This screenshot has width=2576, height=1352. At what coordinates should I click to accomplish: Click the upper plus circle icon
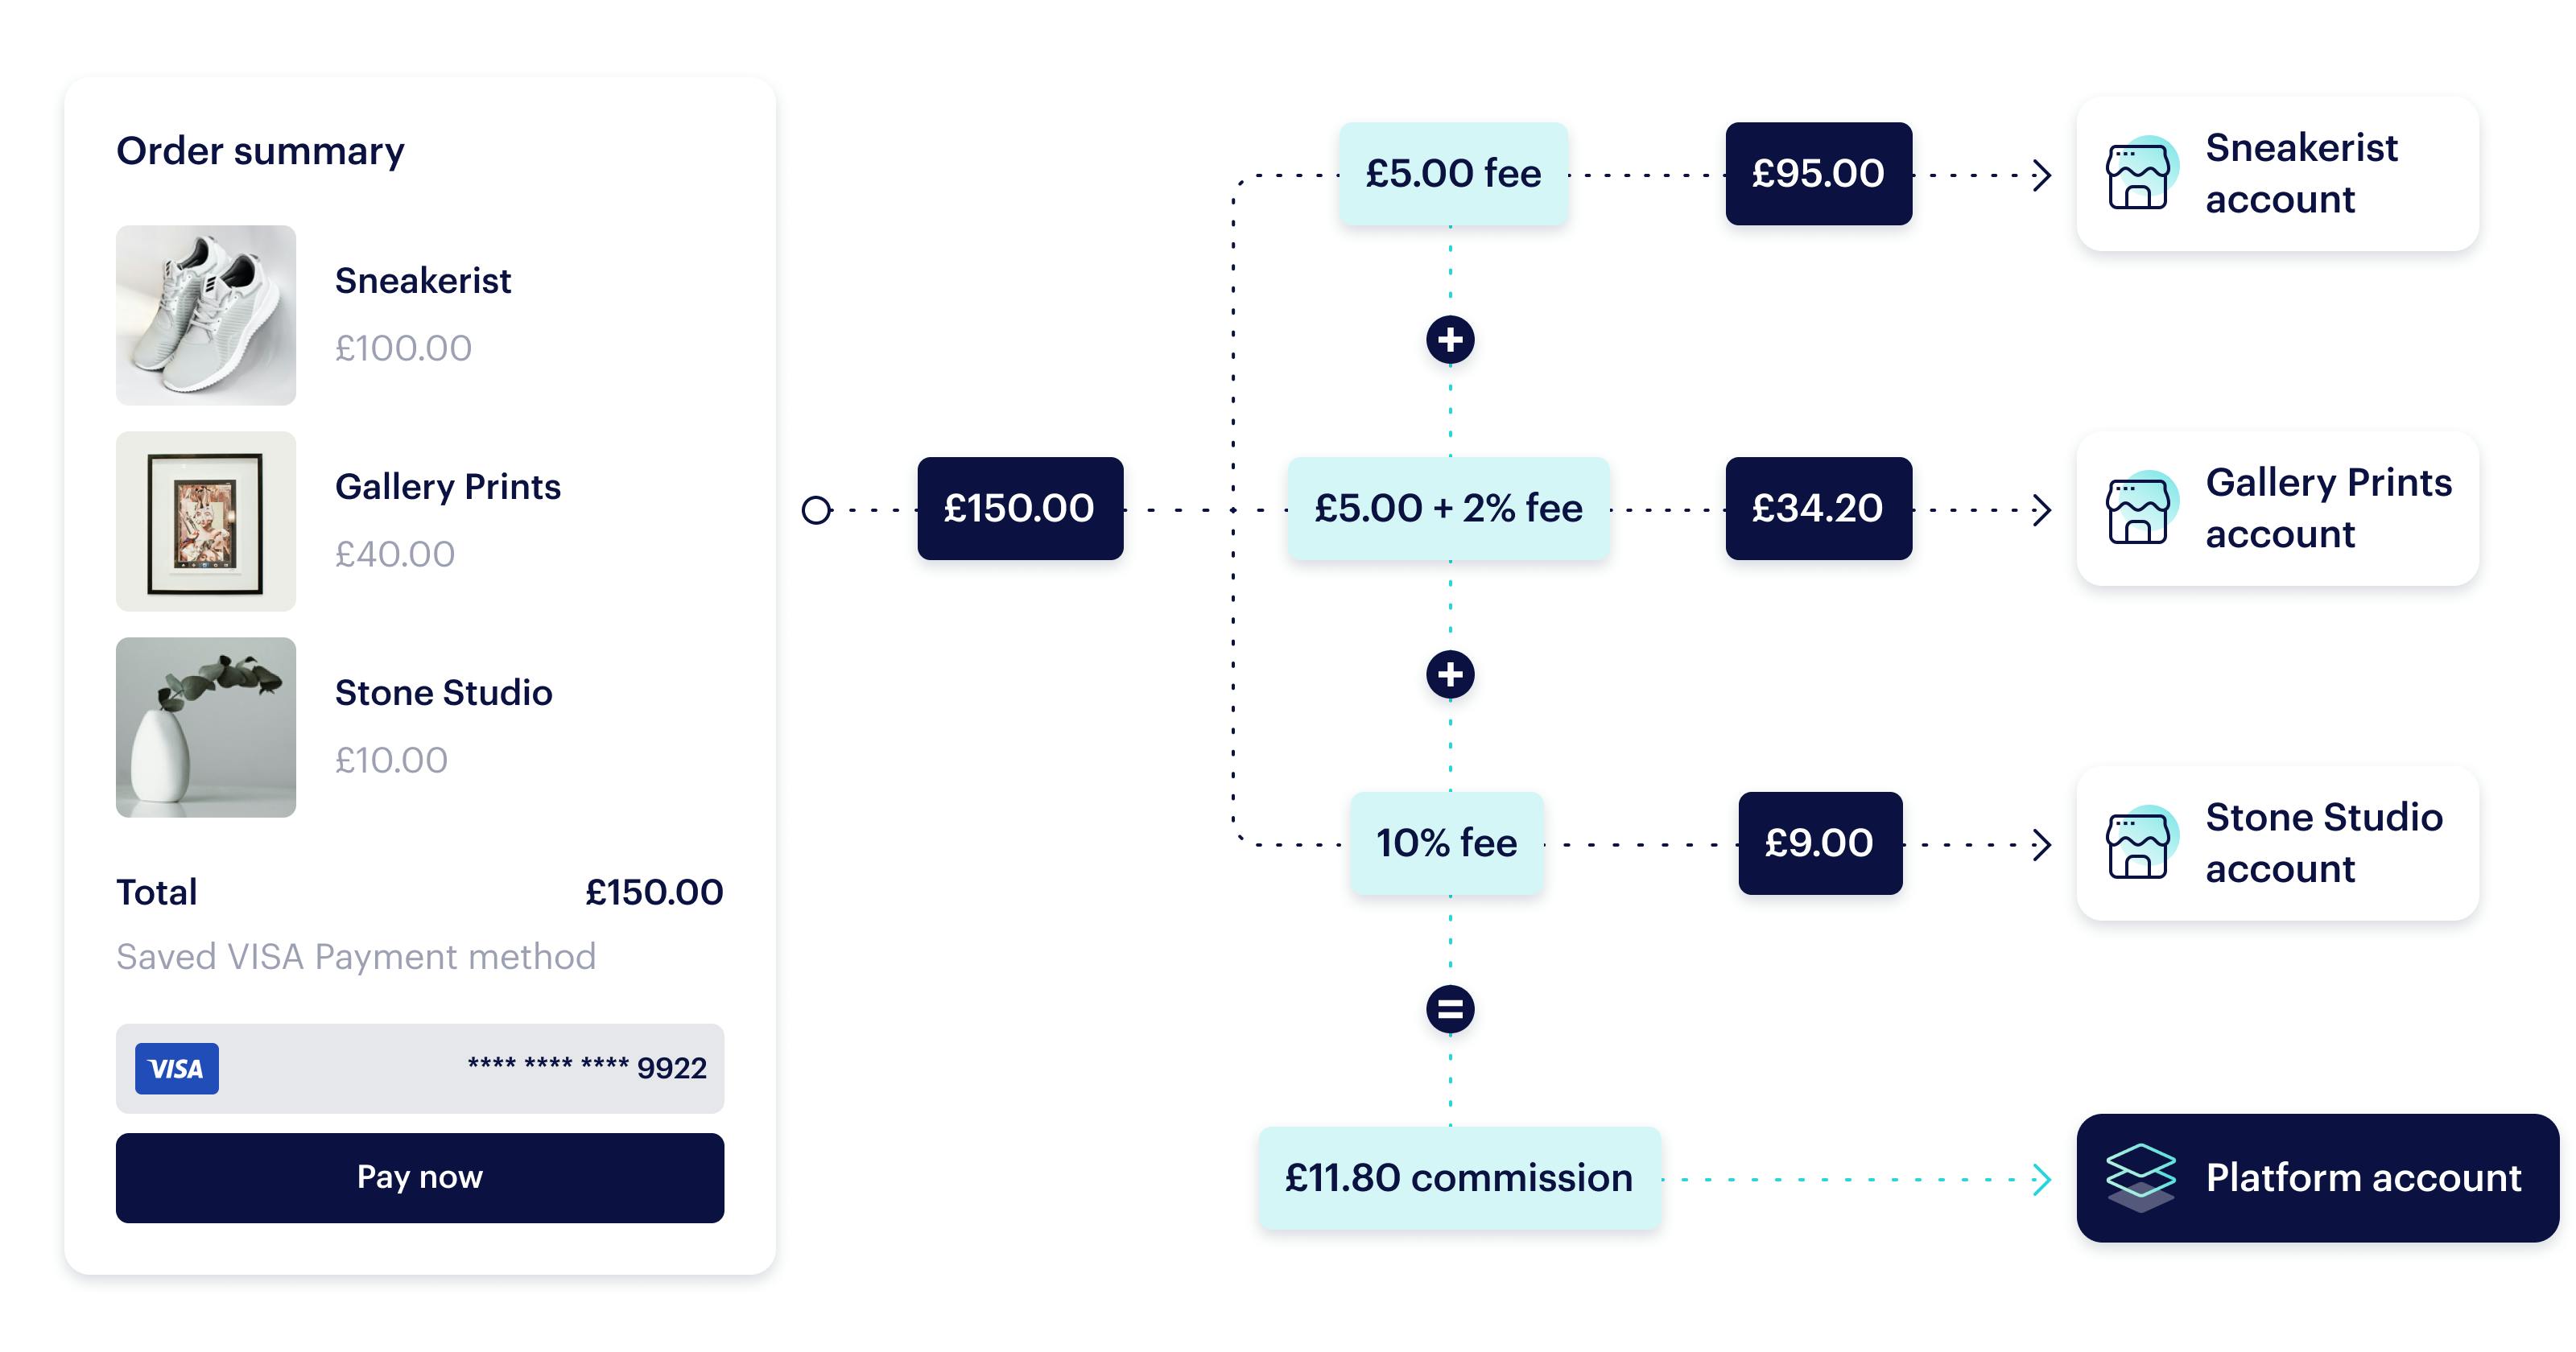1450,340
